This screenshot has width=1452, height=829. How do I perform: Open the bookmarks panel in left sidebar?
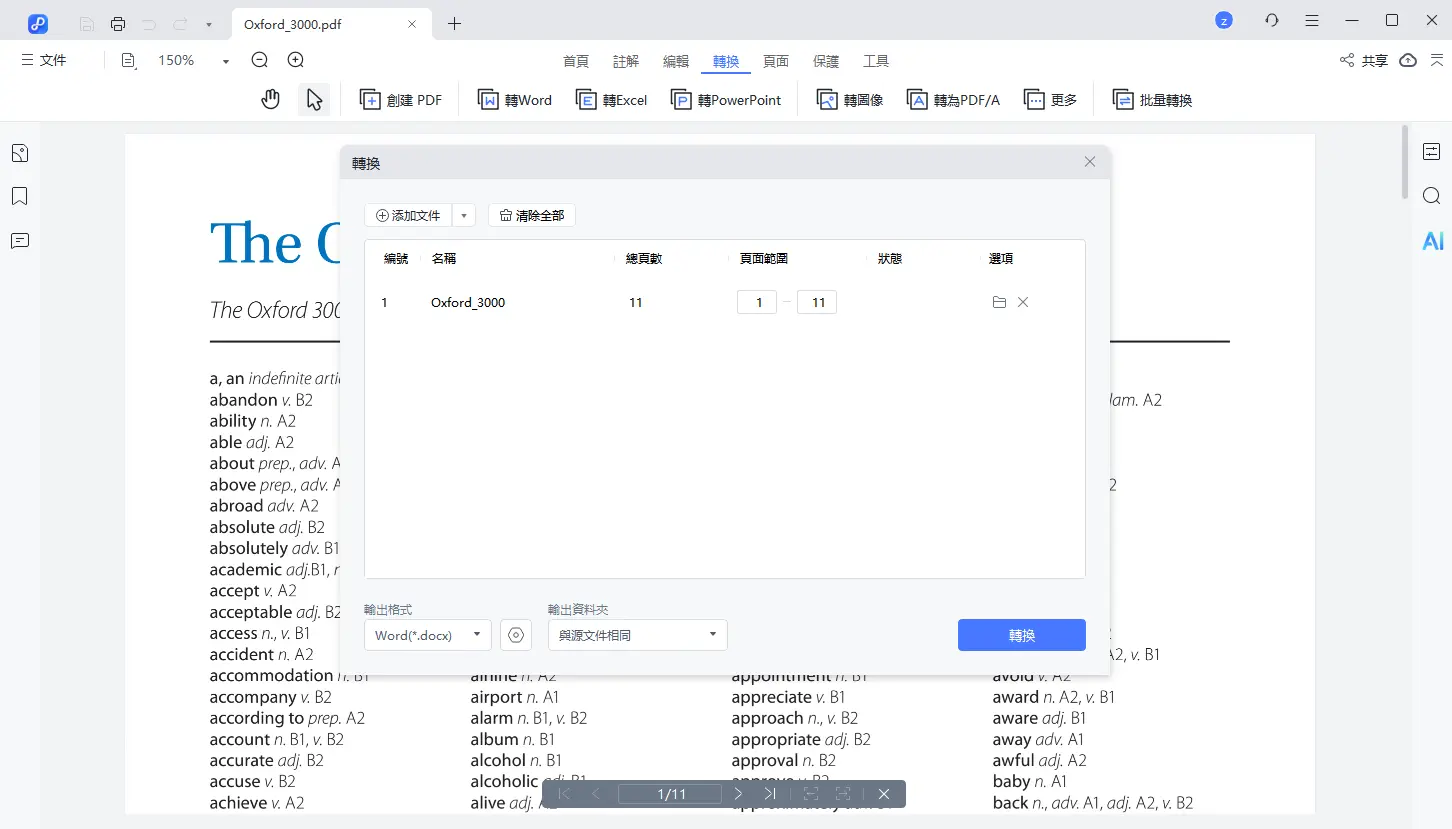[19, 196]
